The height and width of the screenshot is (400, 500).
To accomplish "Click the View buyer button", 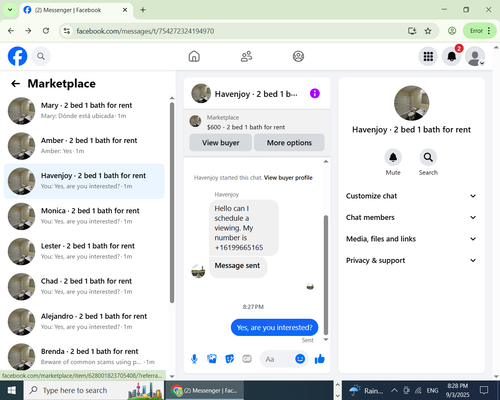I will [x=220, y=143].
